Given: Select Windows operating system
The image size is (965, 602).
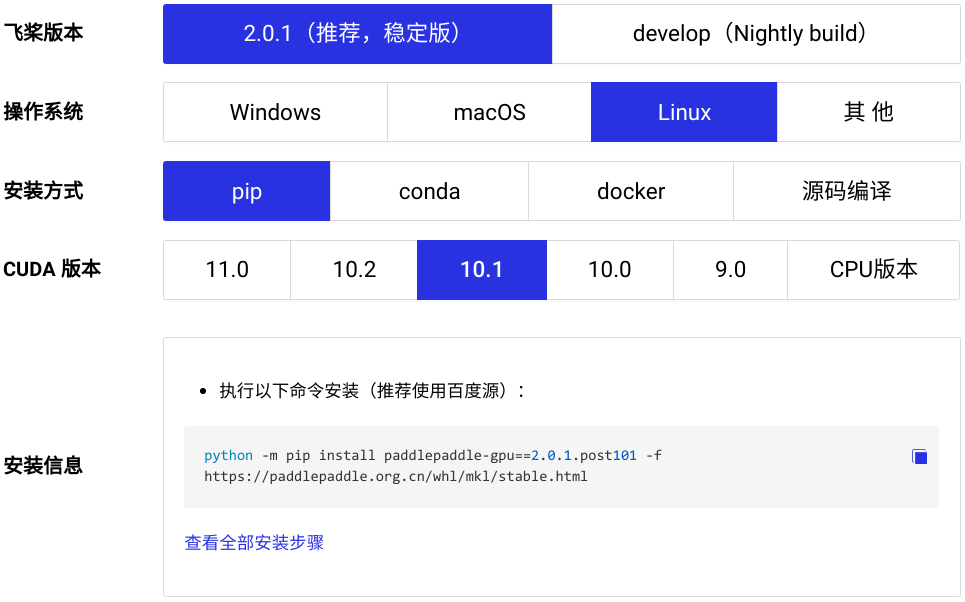Looking at the screenshot, I should click(275, 112).
